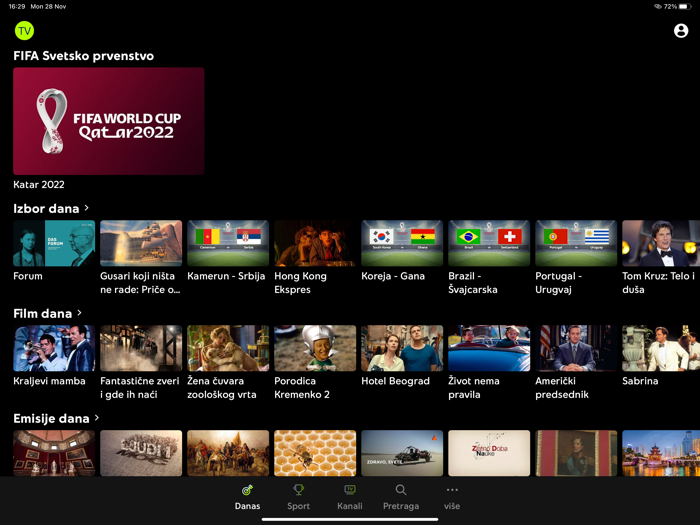The image size is (700, 525).
Task: Open the museum gallery show thumbnail
Action: (54, 453)
